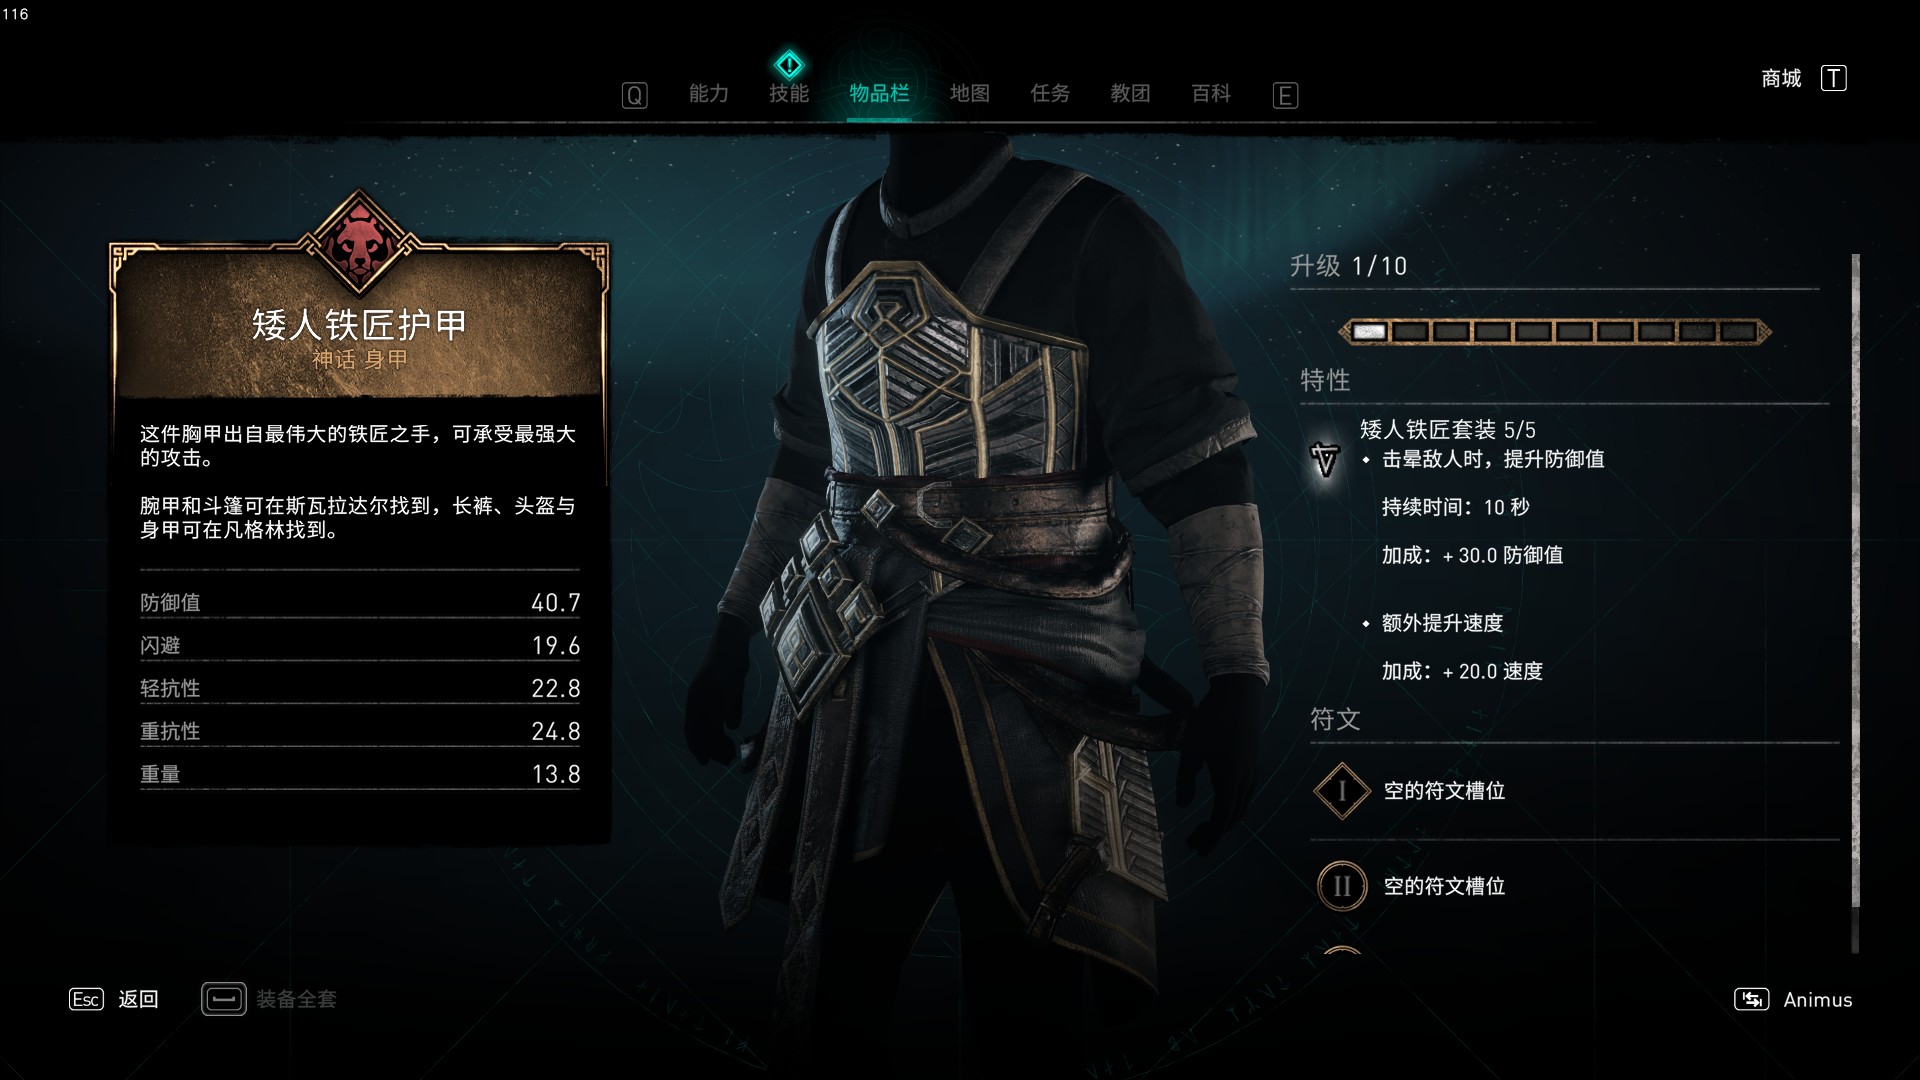
Task: Open the 商城 store
Action: [x=1781, y=78]
